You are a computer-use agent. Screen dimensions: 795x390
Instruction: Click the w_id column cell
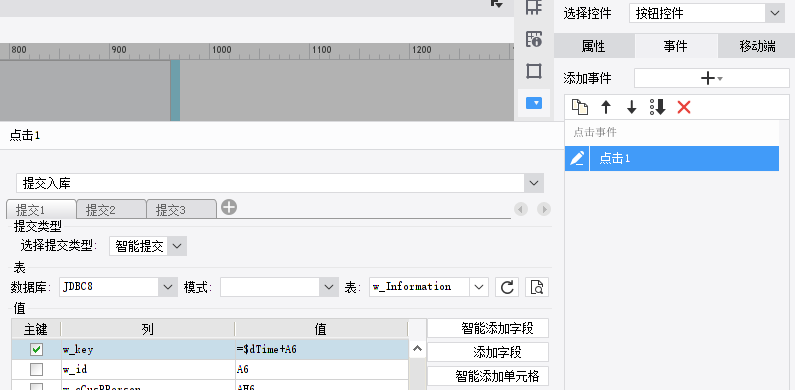point(148,369)
